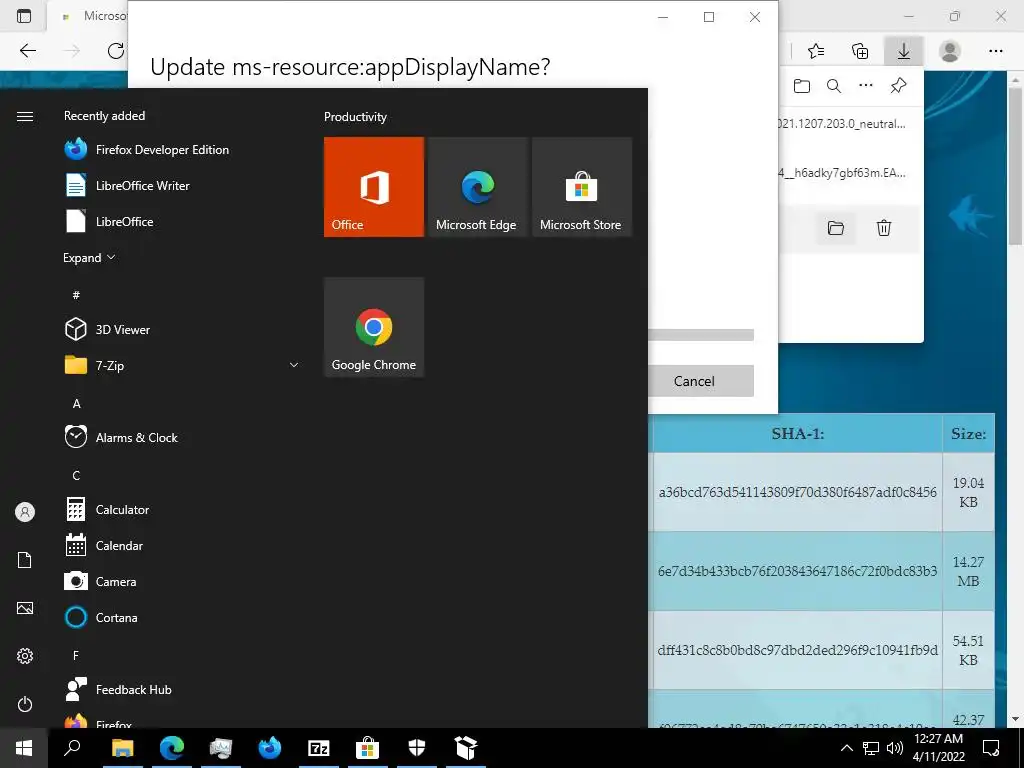
Task: Click the Microsoft Edge tile
Action: click(477, 187)
